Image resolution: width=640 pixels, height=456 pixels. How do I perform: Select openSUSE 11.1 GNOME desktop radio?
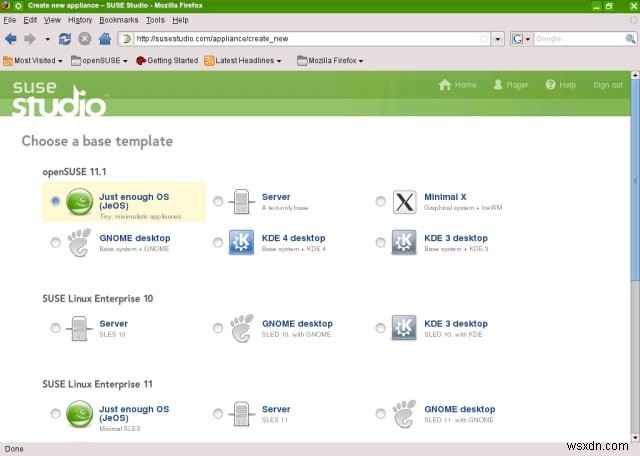pos(56,242)
